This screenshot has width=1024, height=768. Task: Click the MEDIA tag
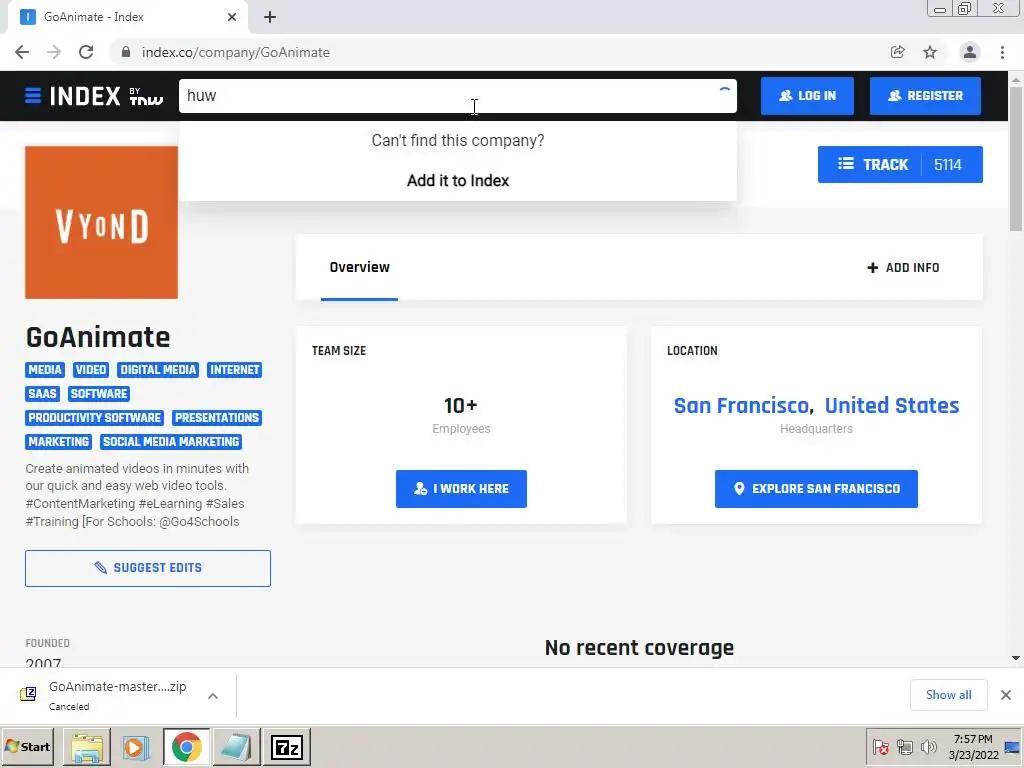coord(44,370)
